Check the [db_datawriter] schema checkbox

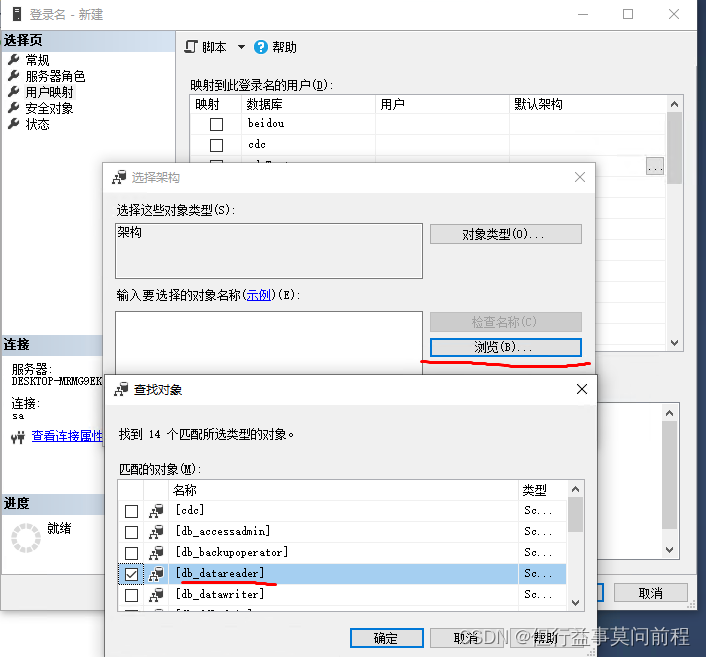coord(131,595)
